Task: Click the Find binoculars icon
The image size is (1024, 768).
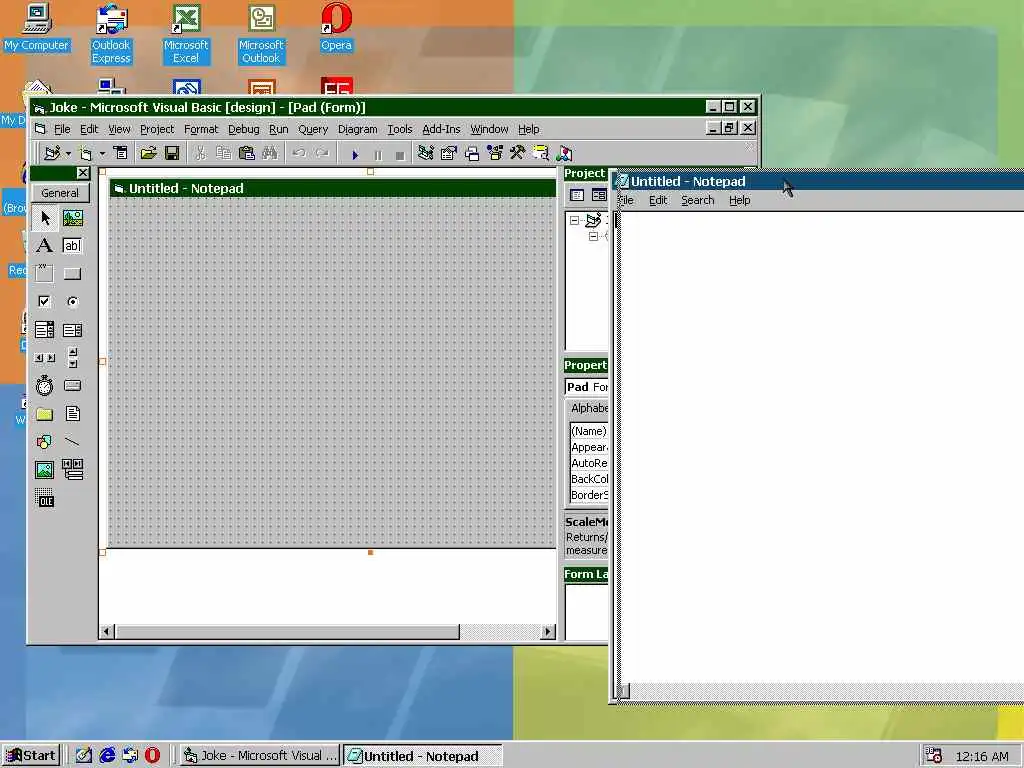Action: coord(270,153)
